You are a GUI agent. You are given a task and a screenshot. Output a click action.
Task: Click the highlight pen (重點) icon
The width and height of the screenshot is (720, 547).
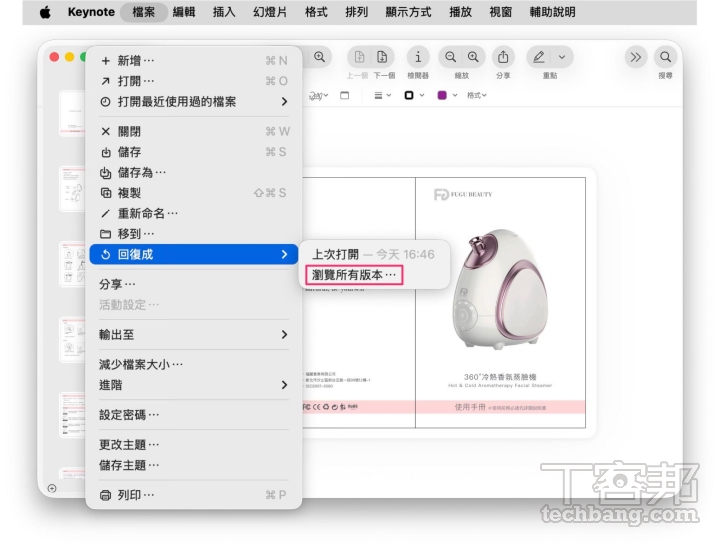539,57
